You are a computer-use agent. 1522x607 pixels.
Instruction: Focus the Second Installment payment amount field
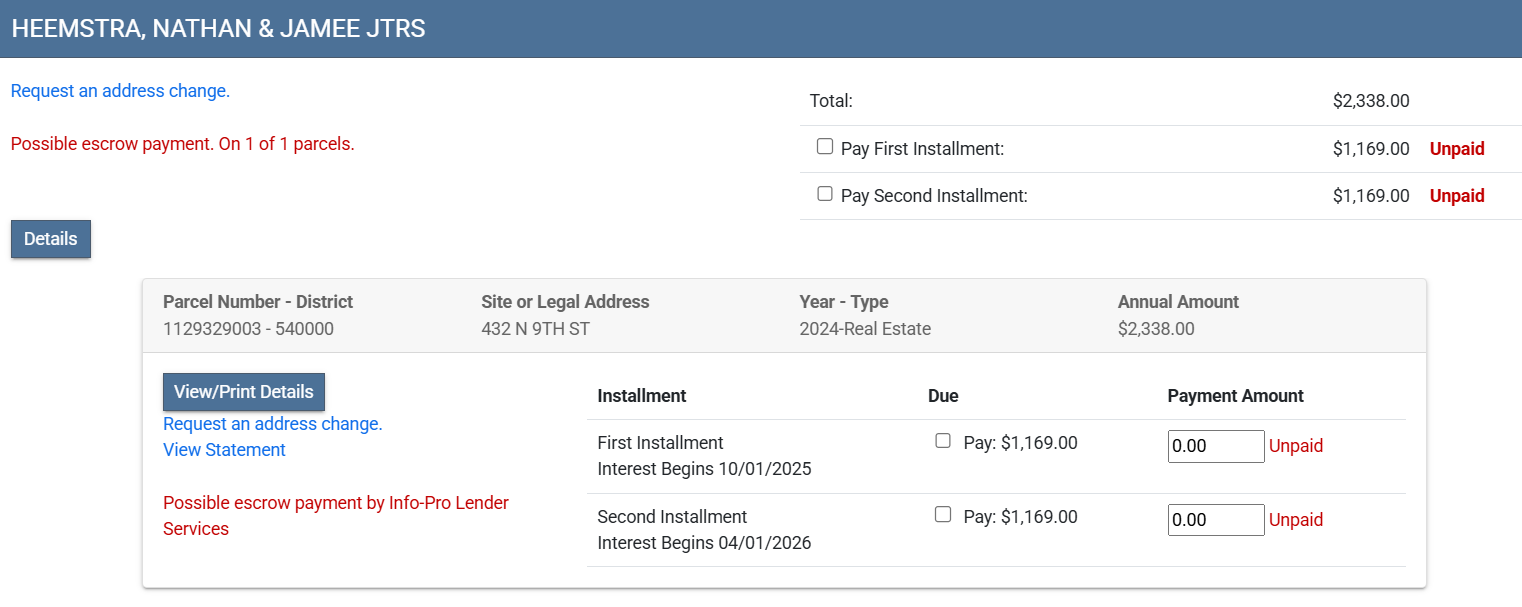pyautogui.click(x=1216, y=520)
